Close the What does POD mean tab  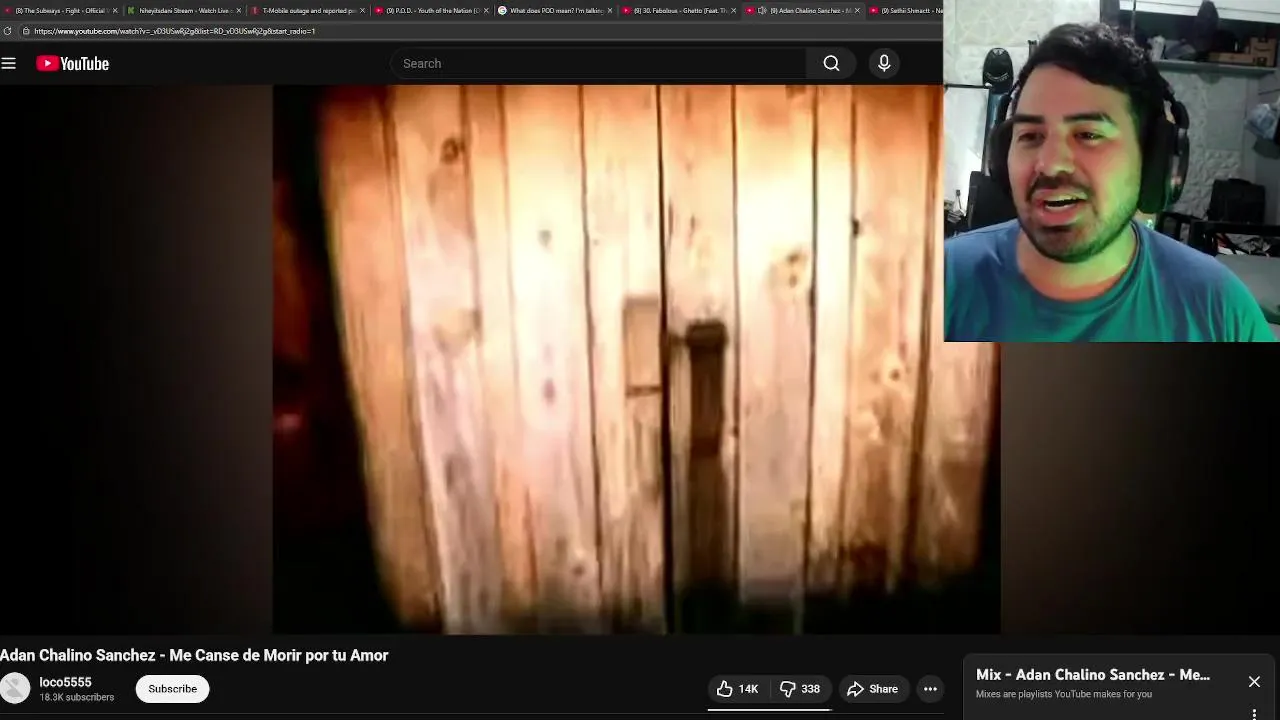click(x=610, y=10)
